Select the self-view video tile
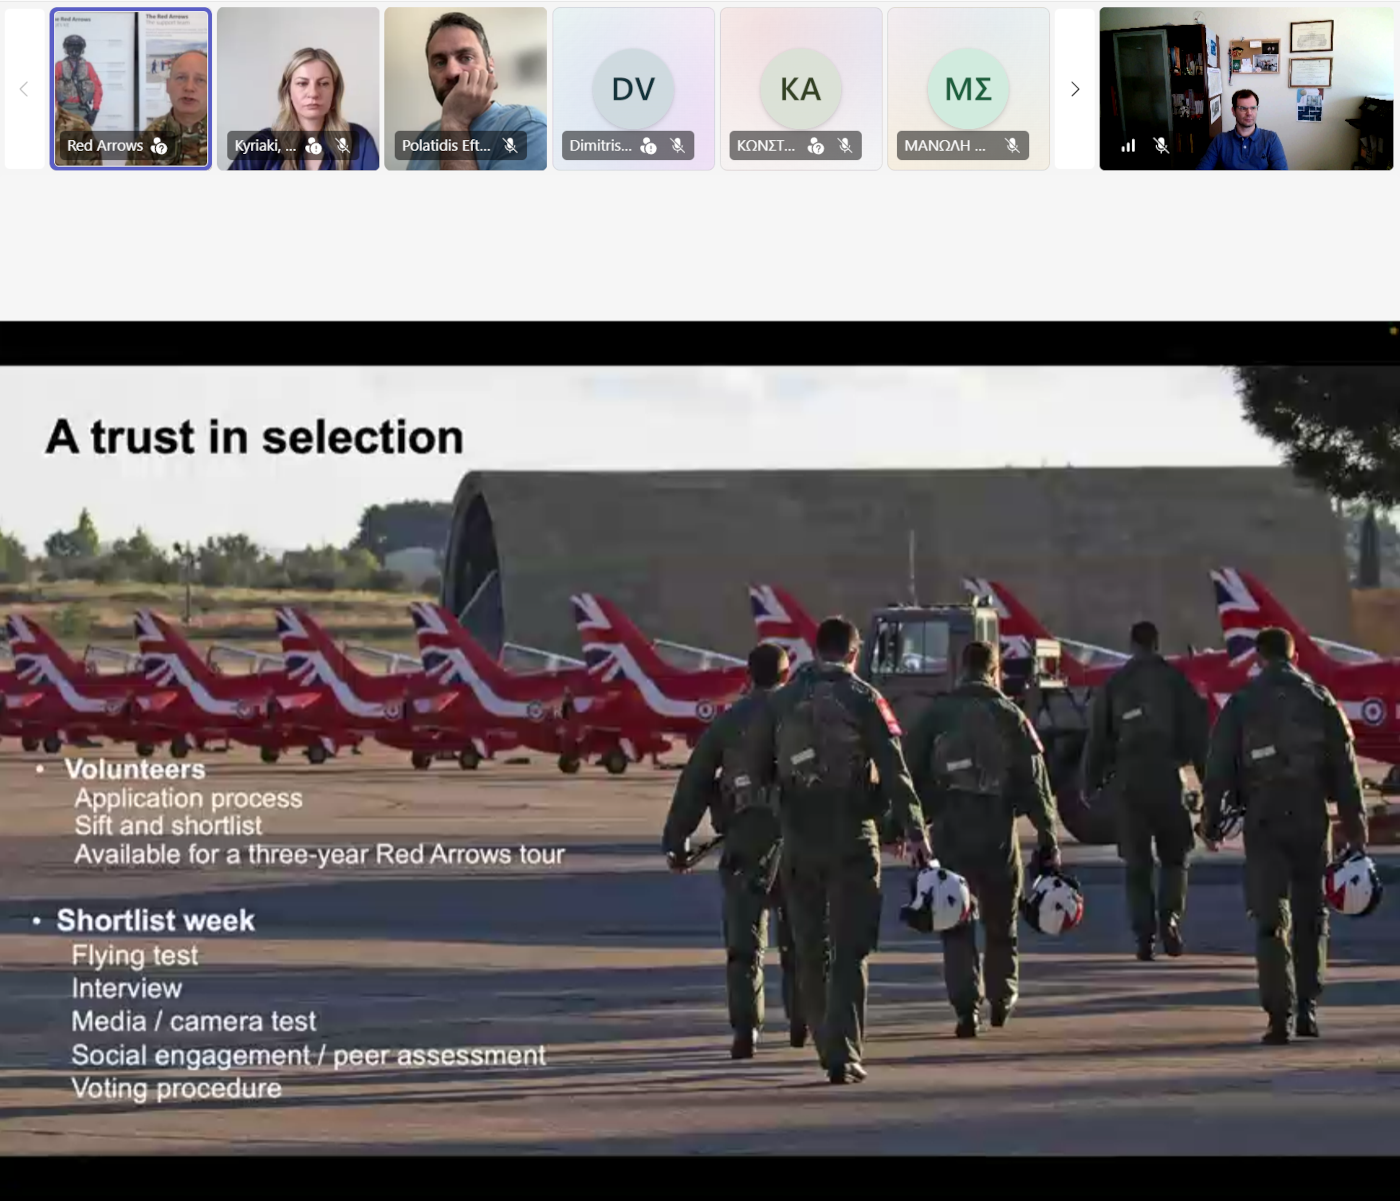The image size is (1400, 1201). (x=1246, y=89)
